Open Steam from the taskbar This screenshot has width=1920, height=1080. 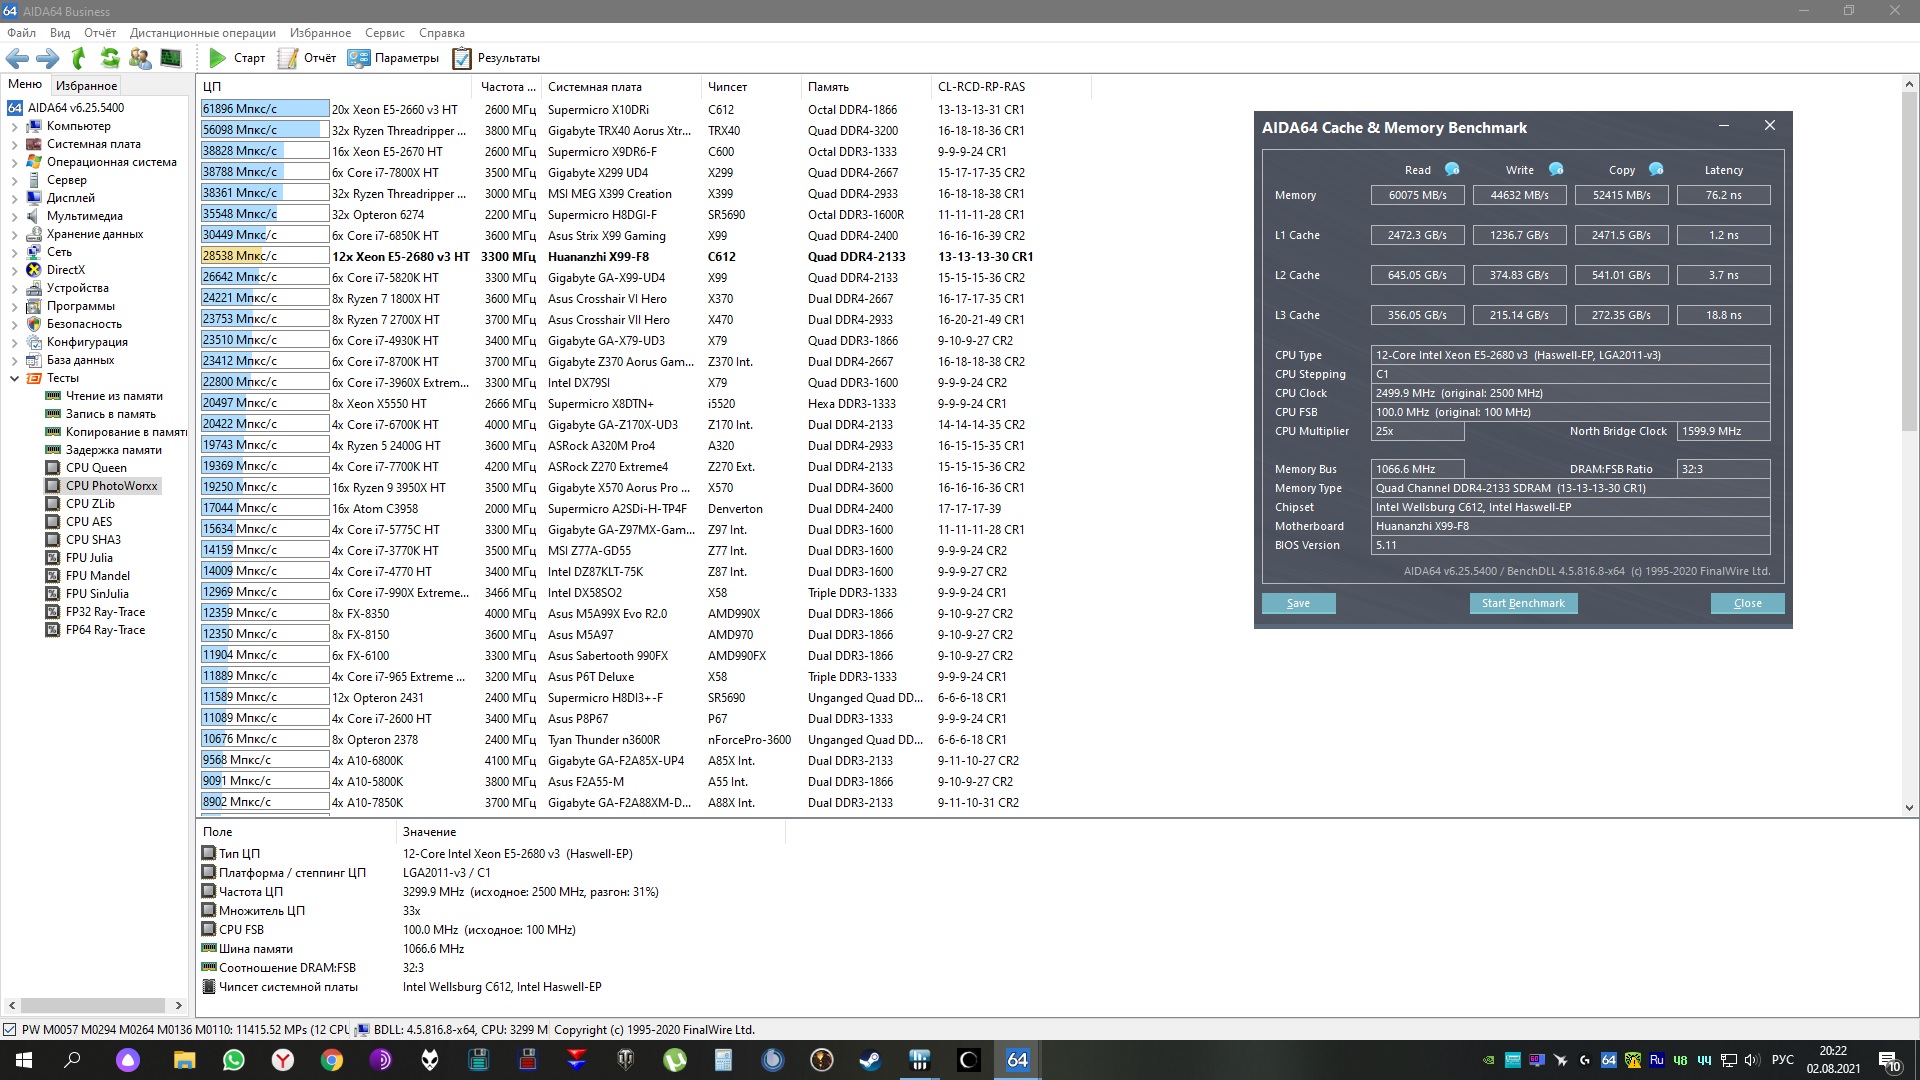(870, 1060)
